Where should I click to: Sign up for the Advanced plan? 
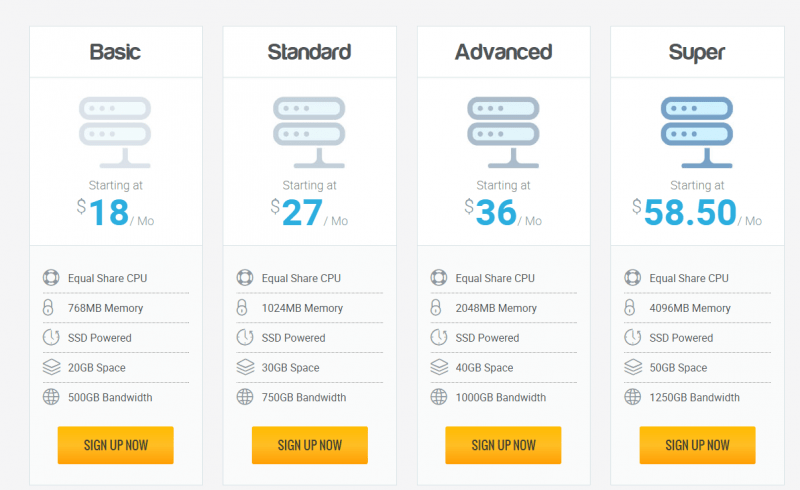pos(504,445)
